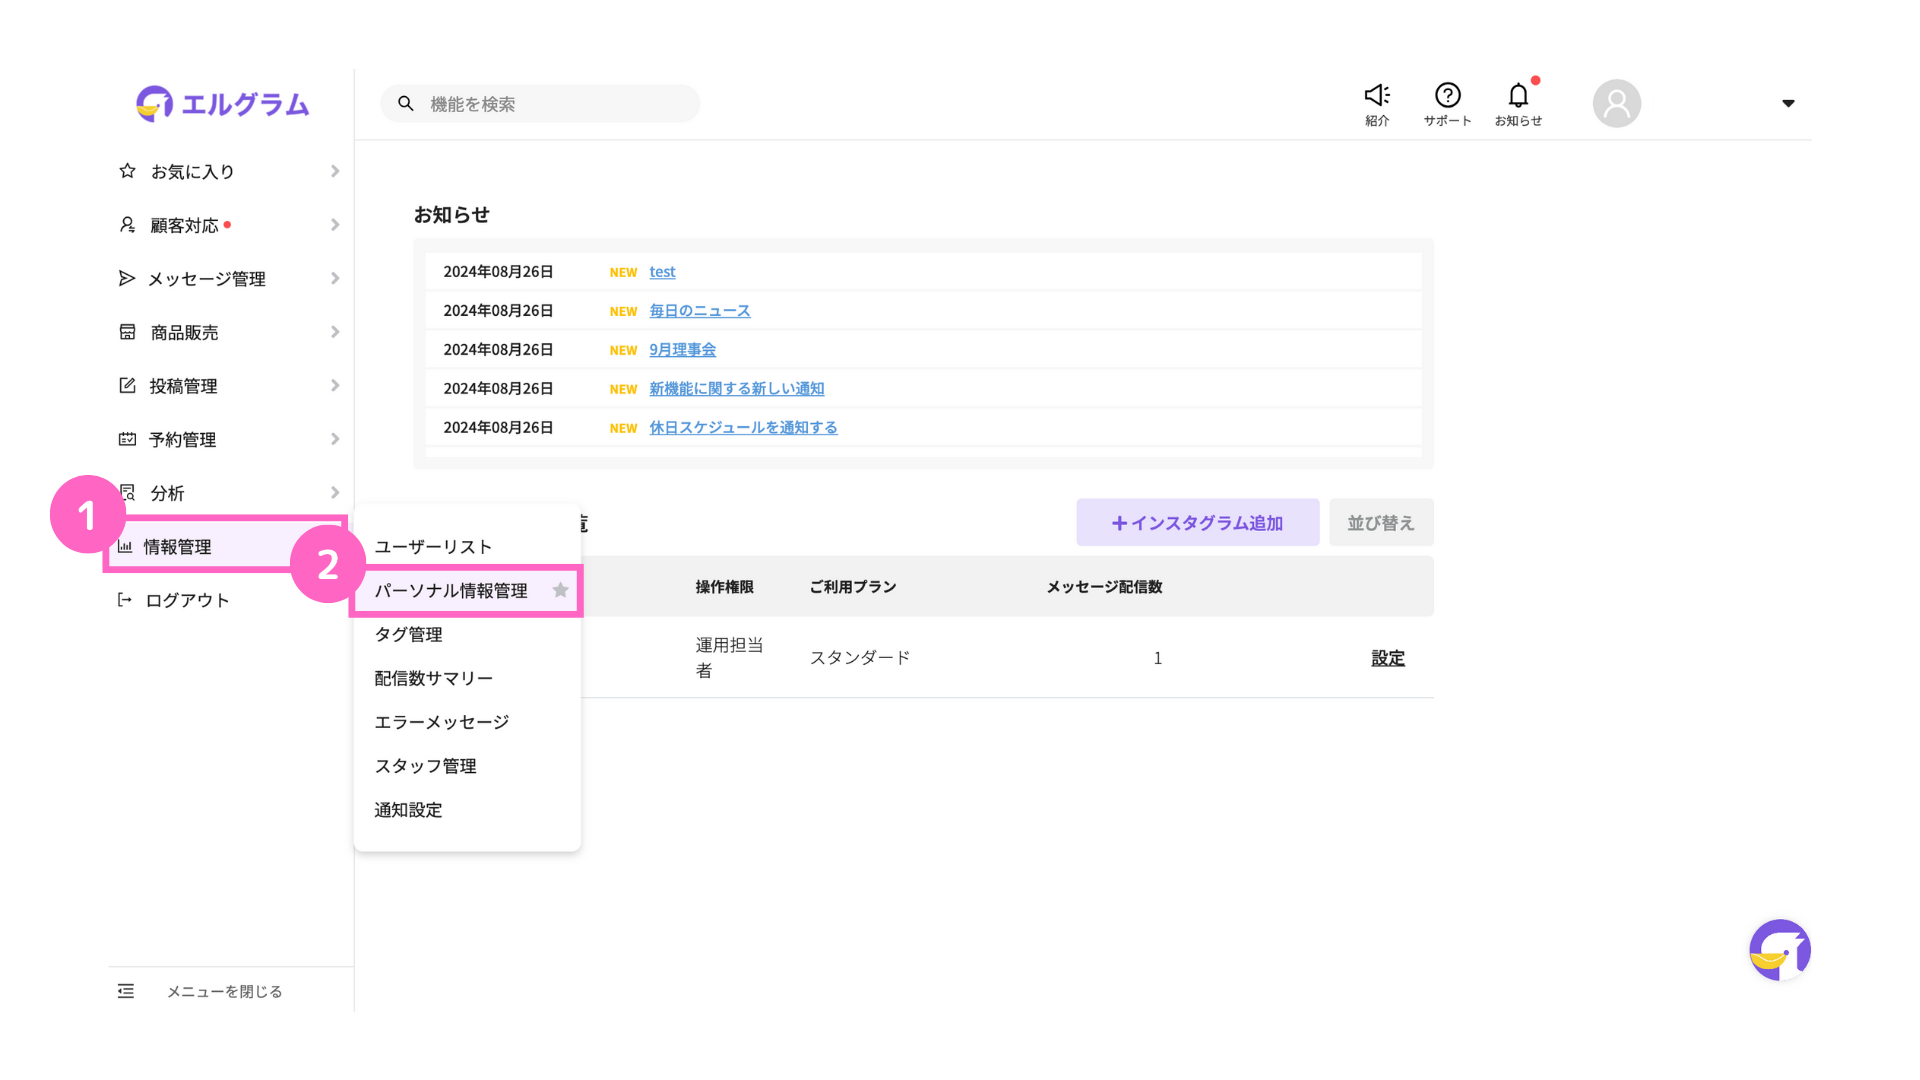Select タグ管理 menu entry

(x=408, y=634)
